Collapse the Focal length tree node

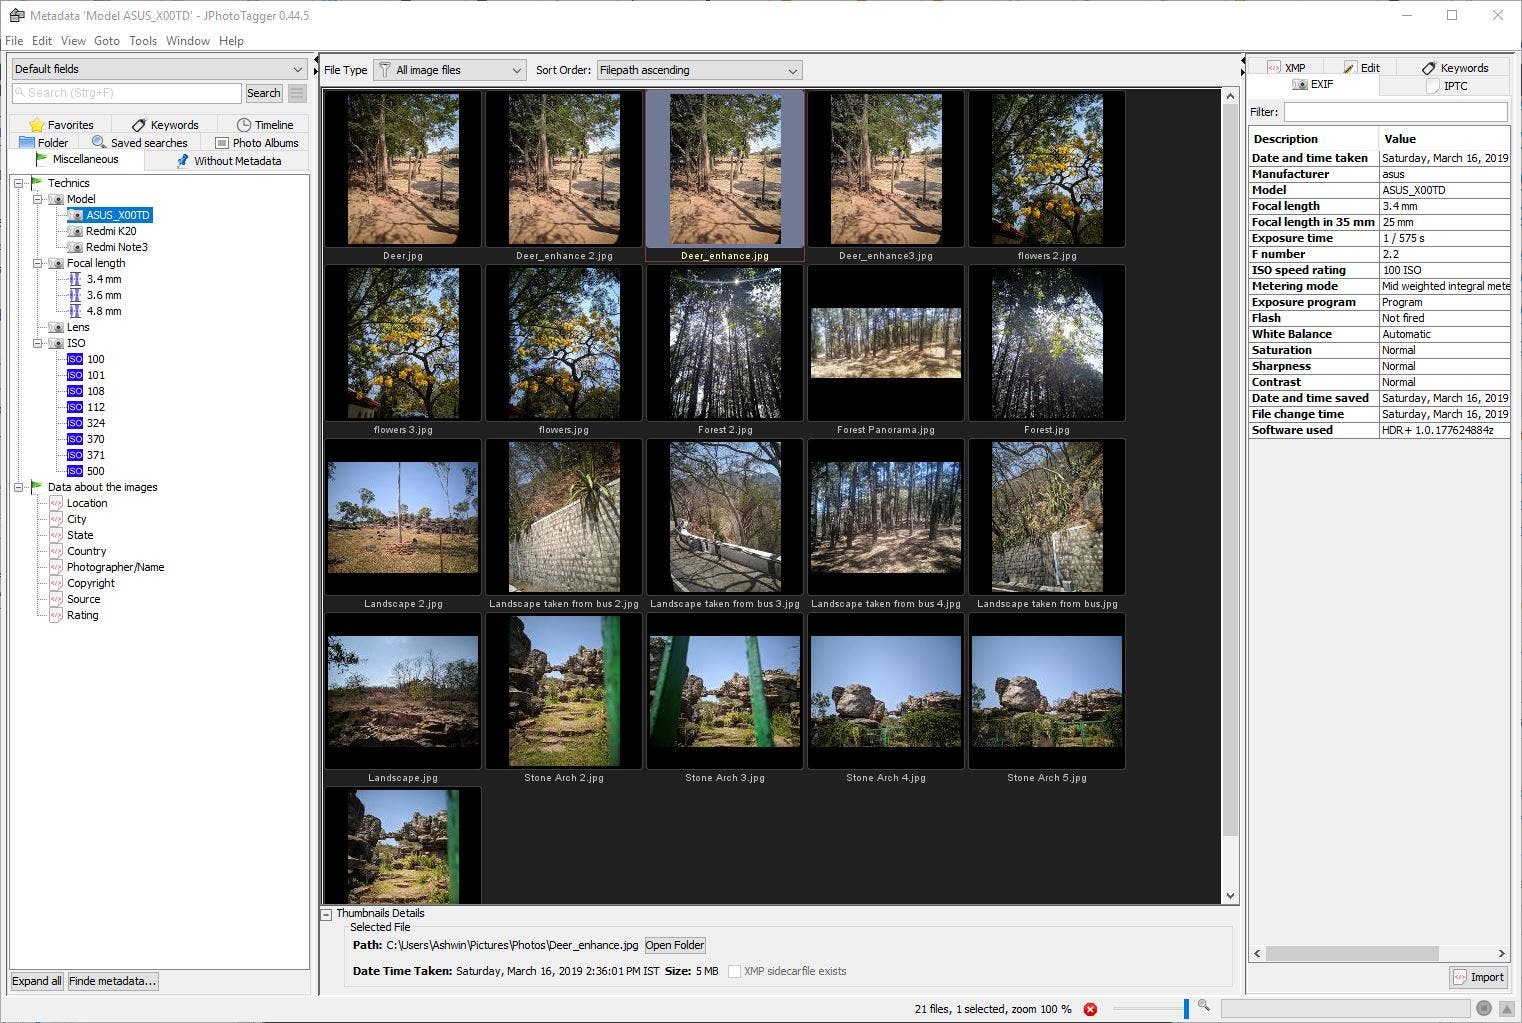pos(38,263)
